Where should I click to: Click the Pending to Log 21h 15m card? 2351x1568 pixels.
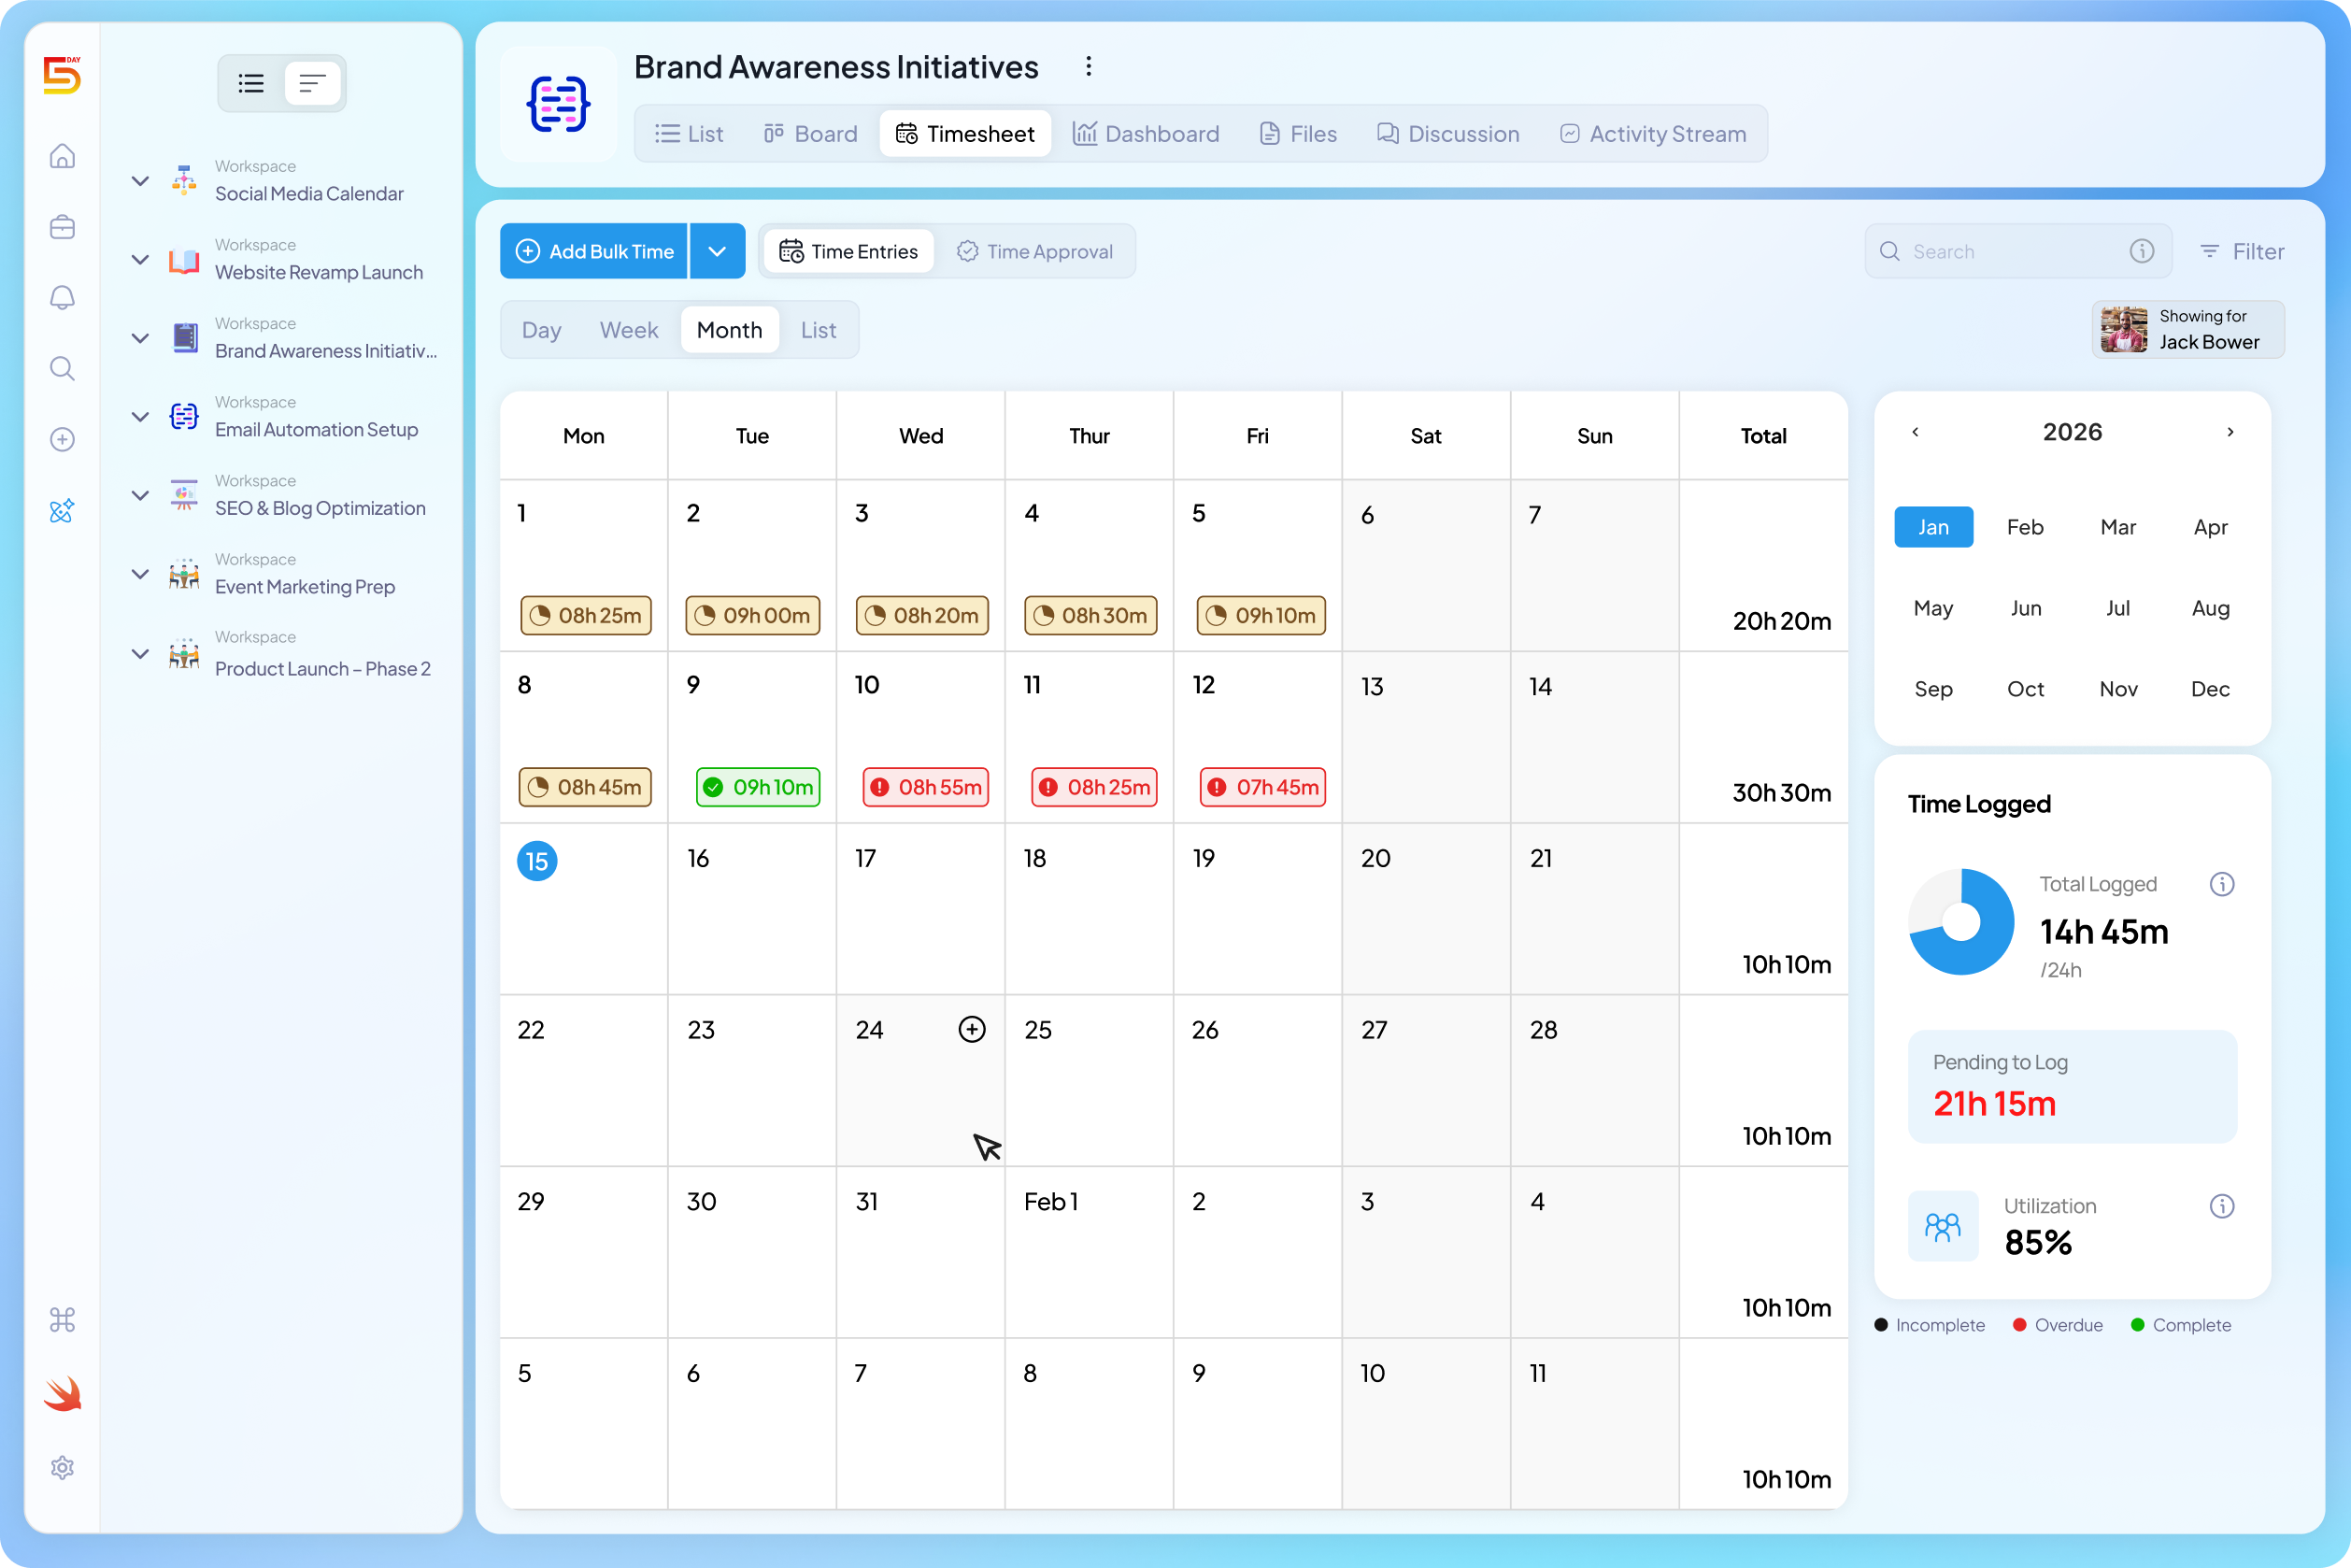(2072, 1086)
